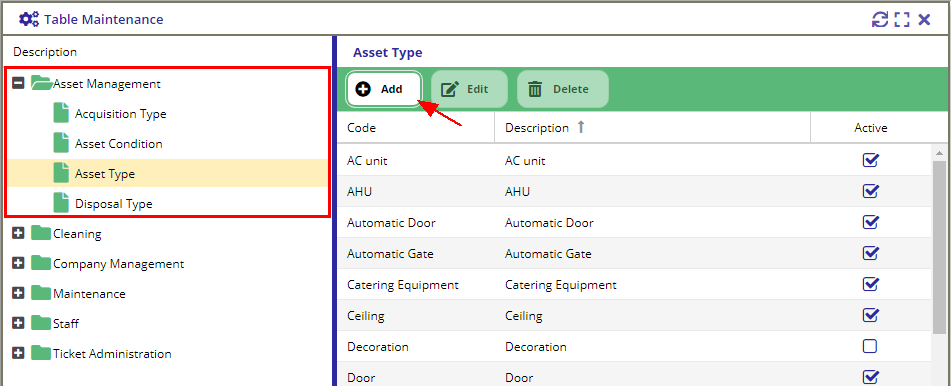
Task: Click the AC unit description cell
Action: pos(653,160)
